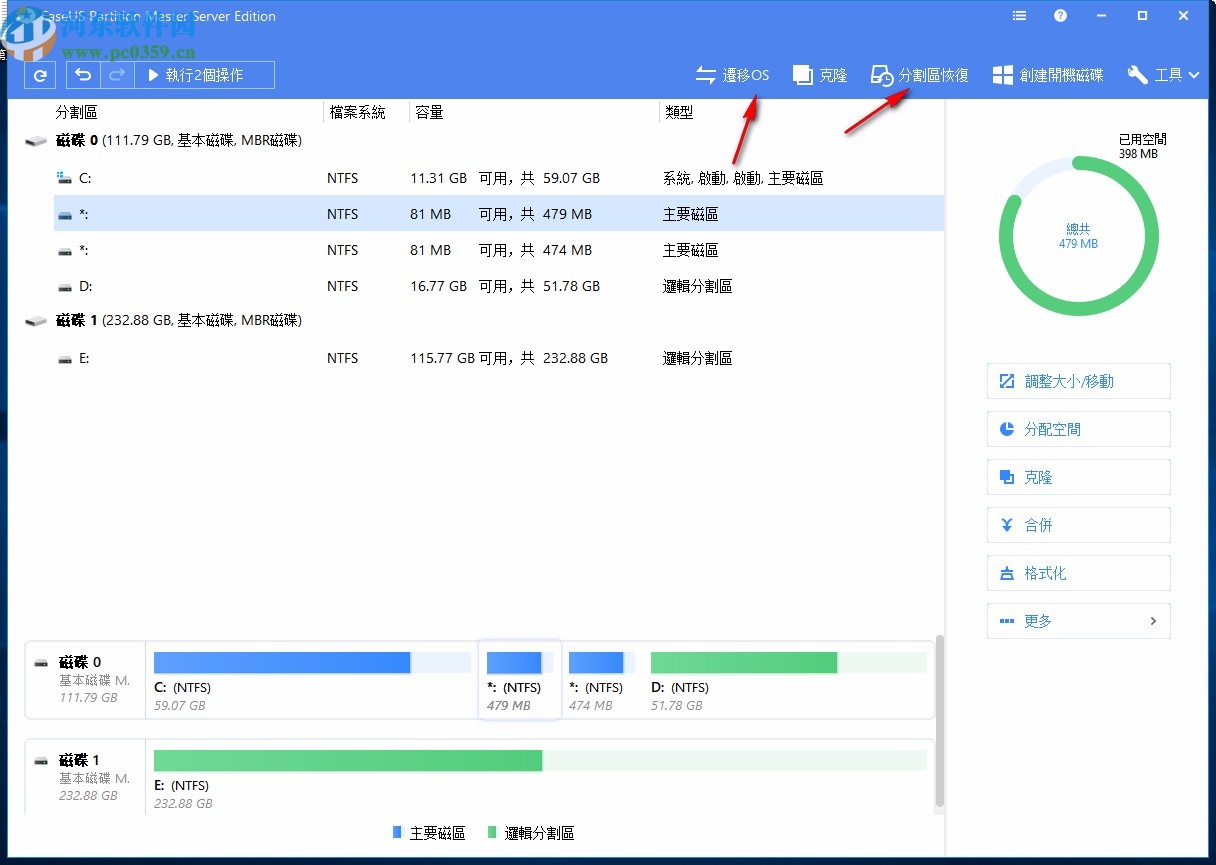Viewport: 1216px width, 865px height.
Task: Select the Migrate OS tool
Action: point(731,74)
